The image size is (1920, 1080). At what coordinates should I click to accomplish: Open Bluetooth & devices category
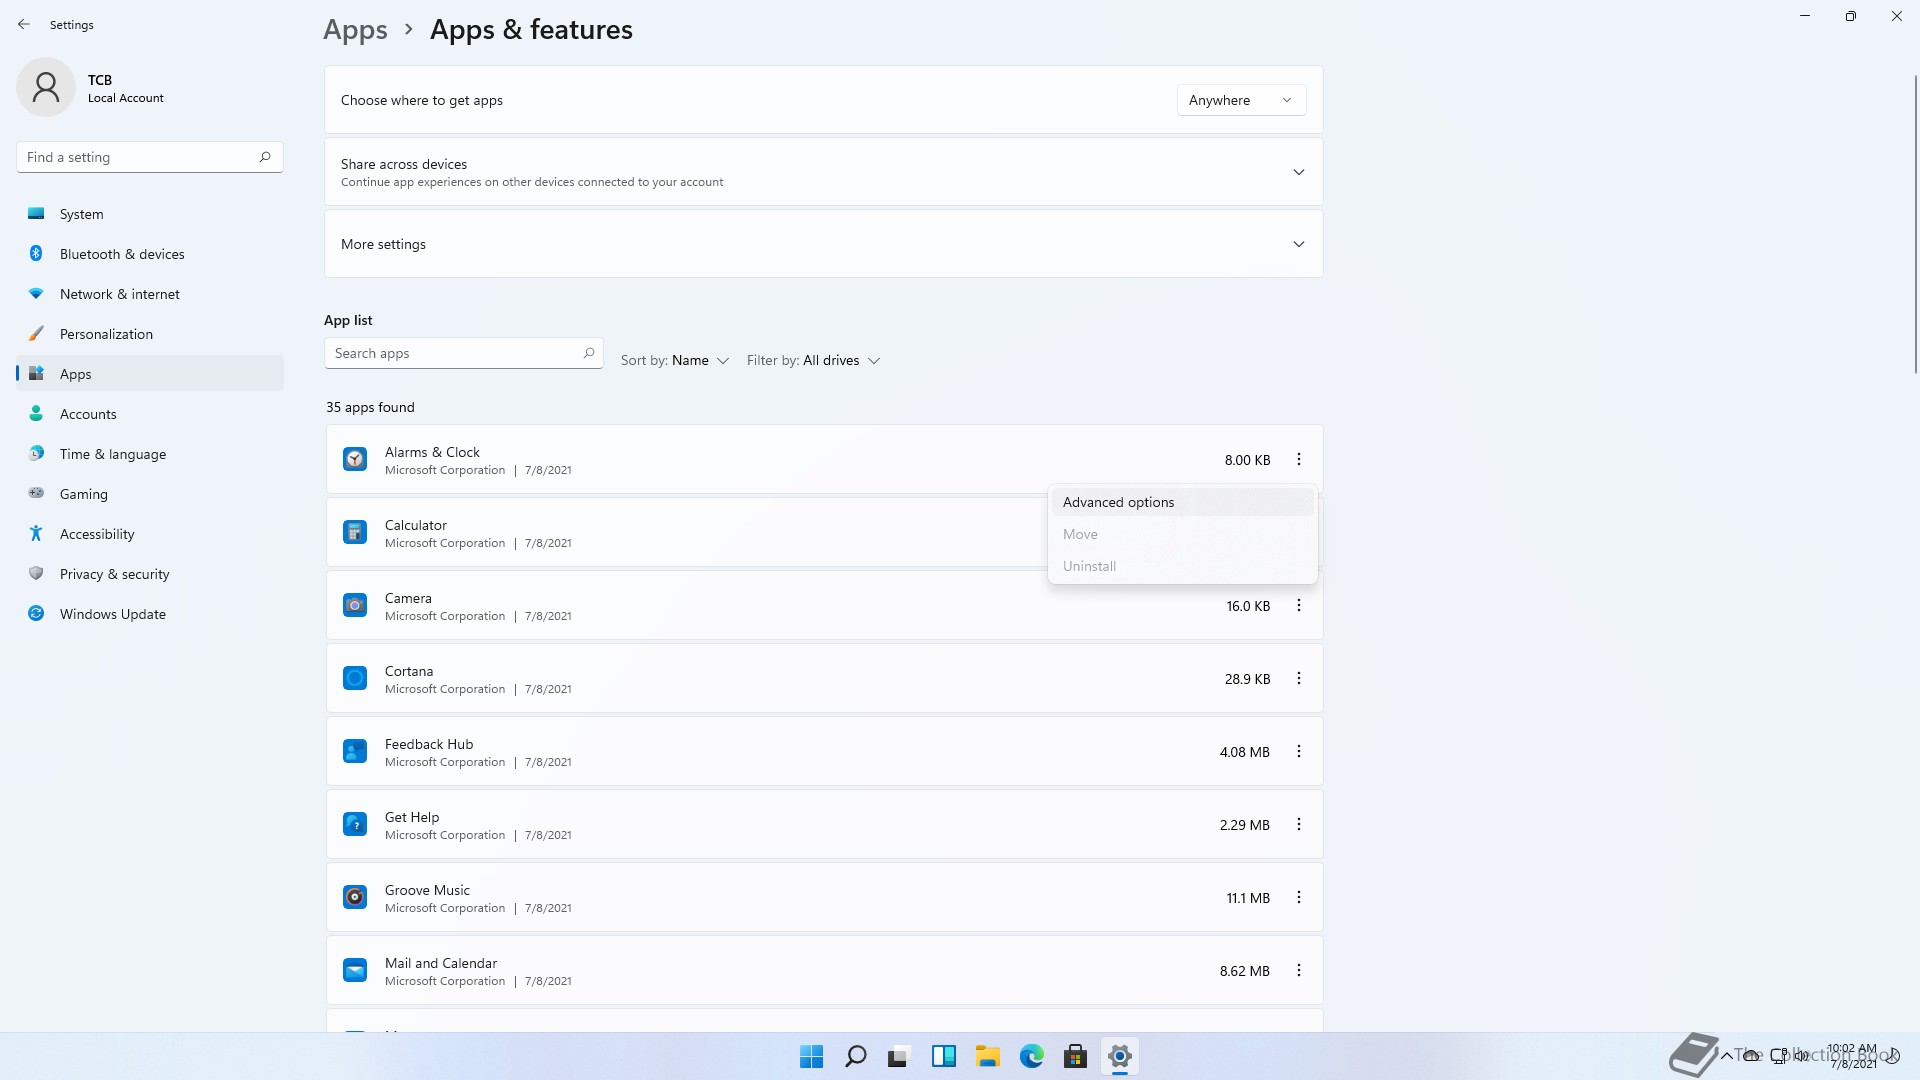coord(150,254)
